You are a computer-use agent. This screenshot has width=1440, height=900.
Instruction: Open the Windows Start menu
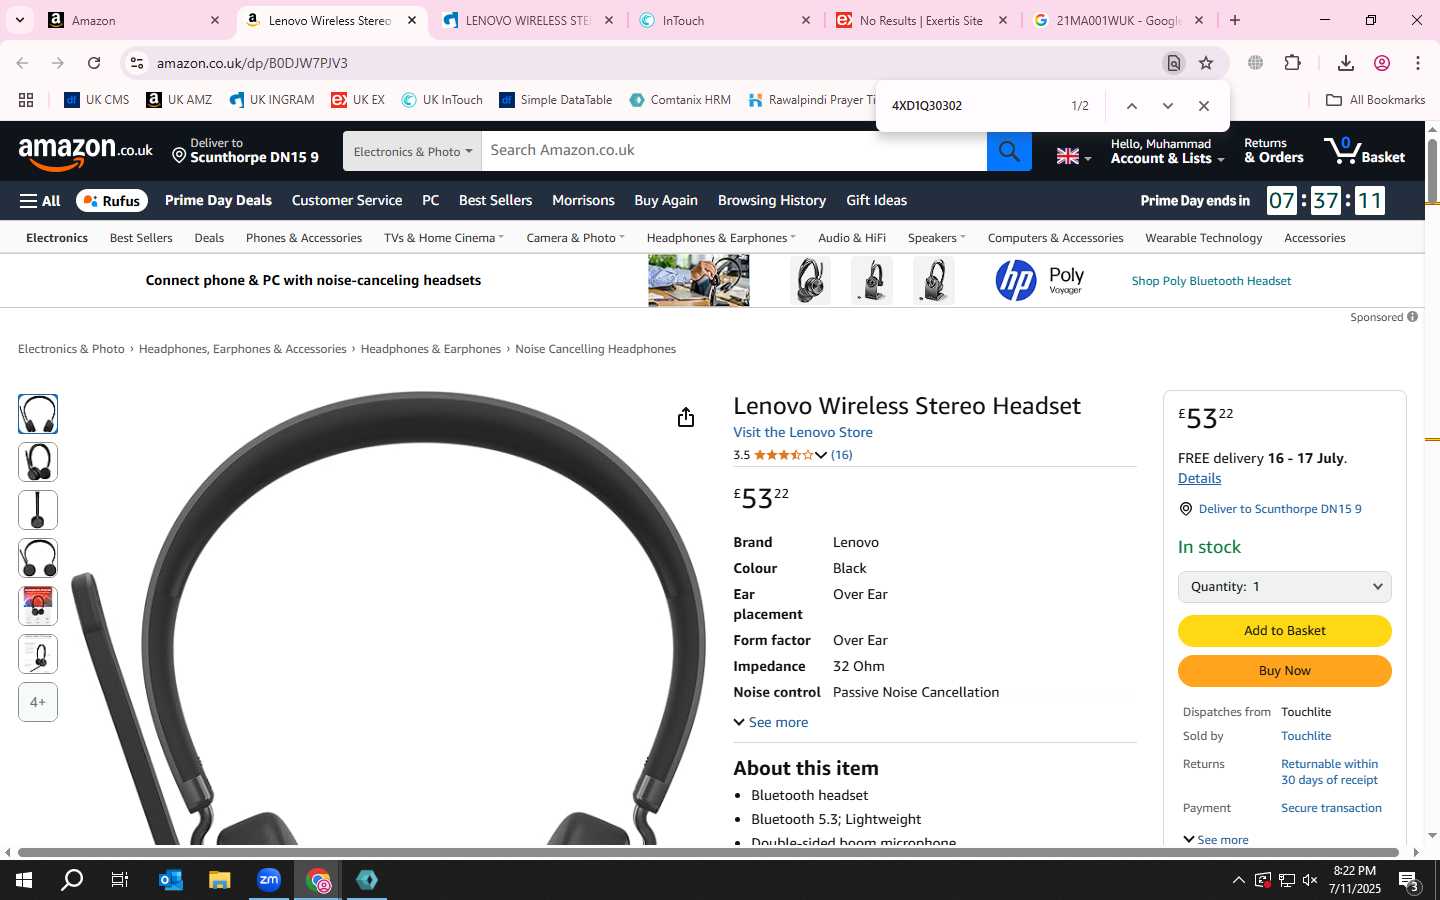pos(24,880)
